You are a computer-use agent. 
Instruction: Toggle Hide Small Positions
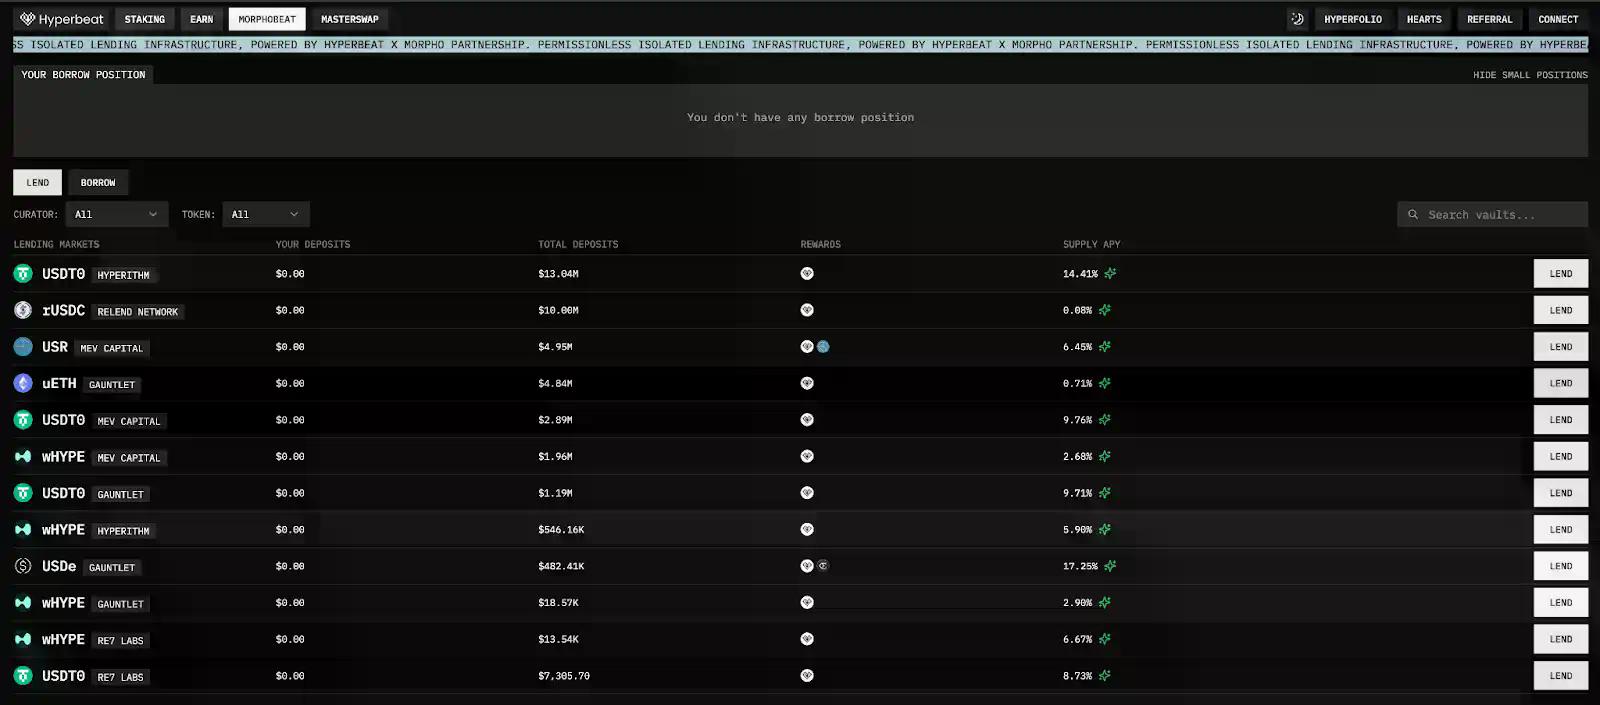click(1529, 75)
